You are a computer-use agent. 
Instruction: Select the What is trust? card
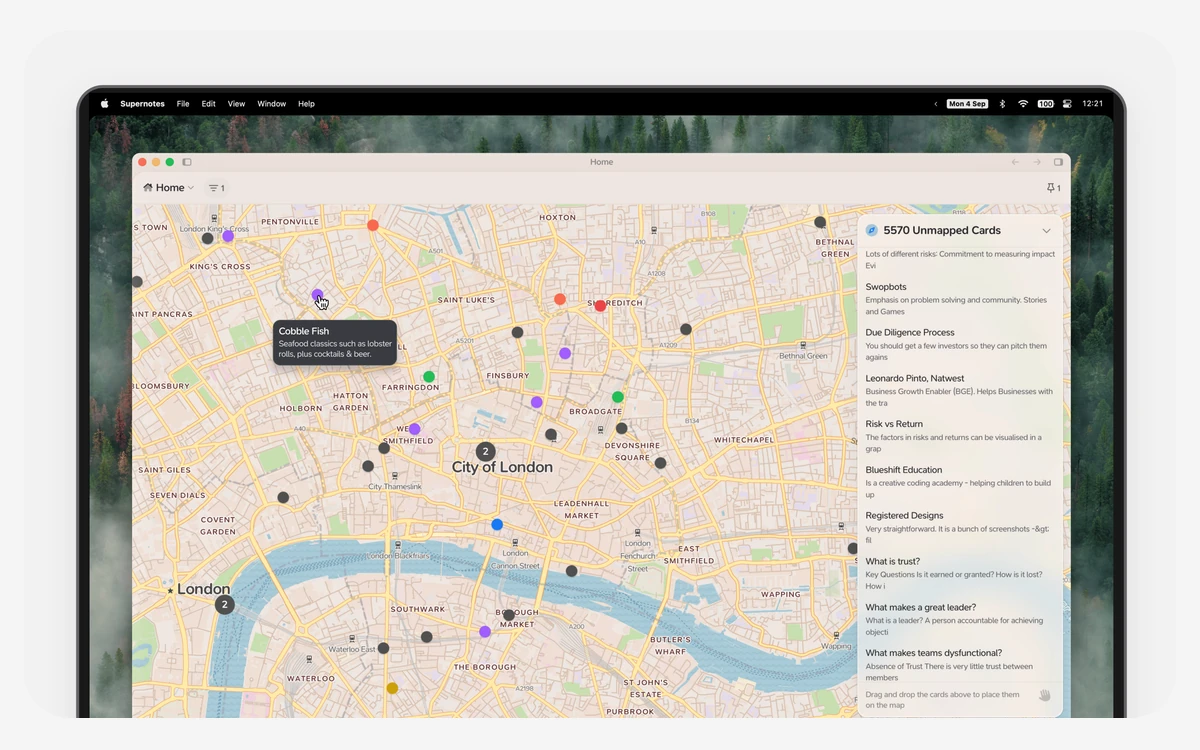coord(959,574)
